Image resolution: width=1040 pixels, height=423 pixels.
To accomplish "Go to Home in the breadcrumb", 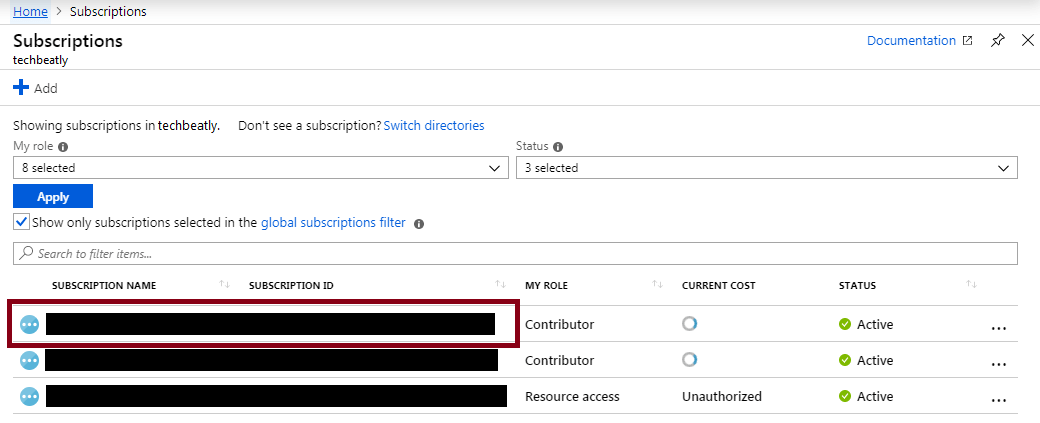I will (x=30, y=12).
